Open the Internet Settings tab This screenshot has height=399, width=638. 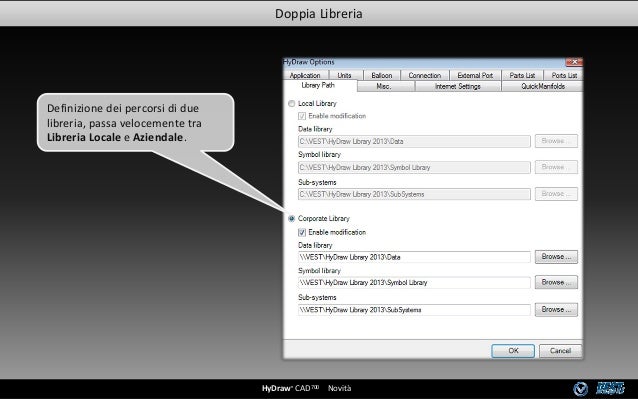458,86
